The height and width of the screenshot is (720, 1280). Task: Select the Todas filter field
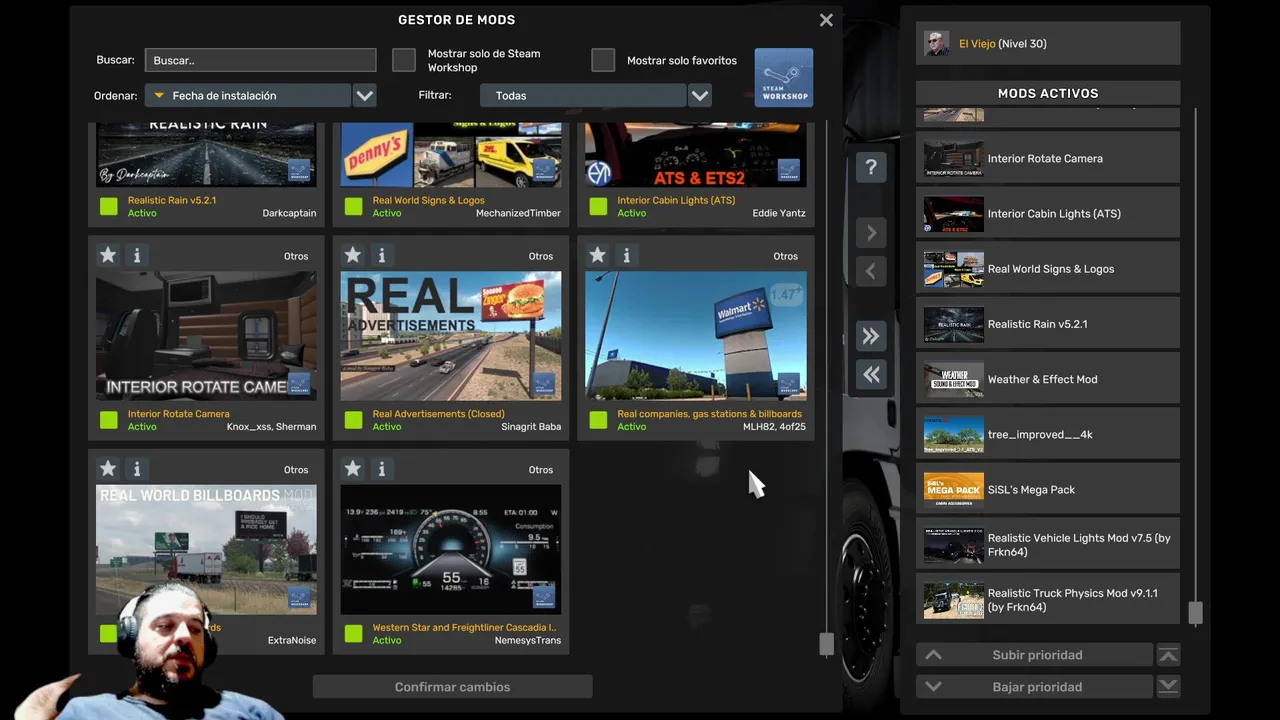pos(583,96)
